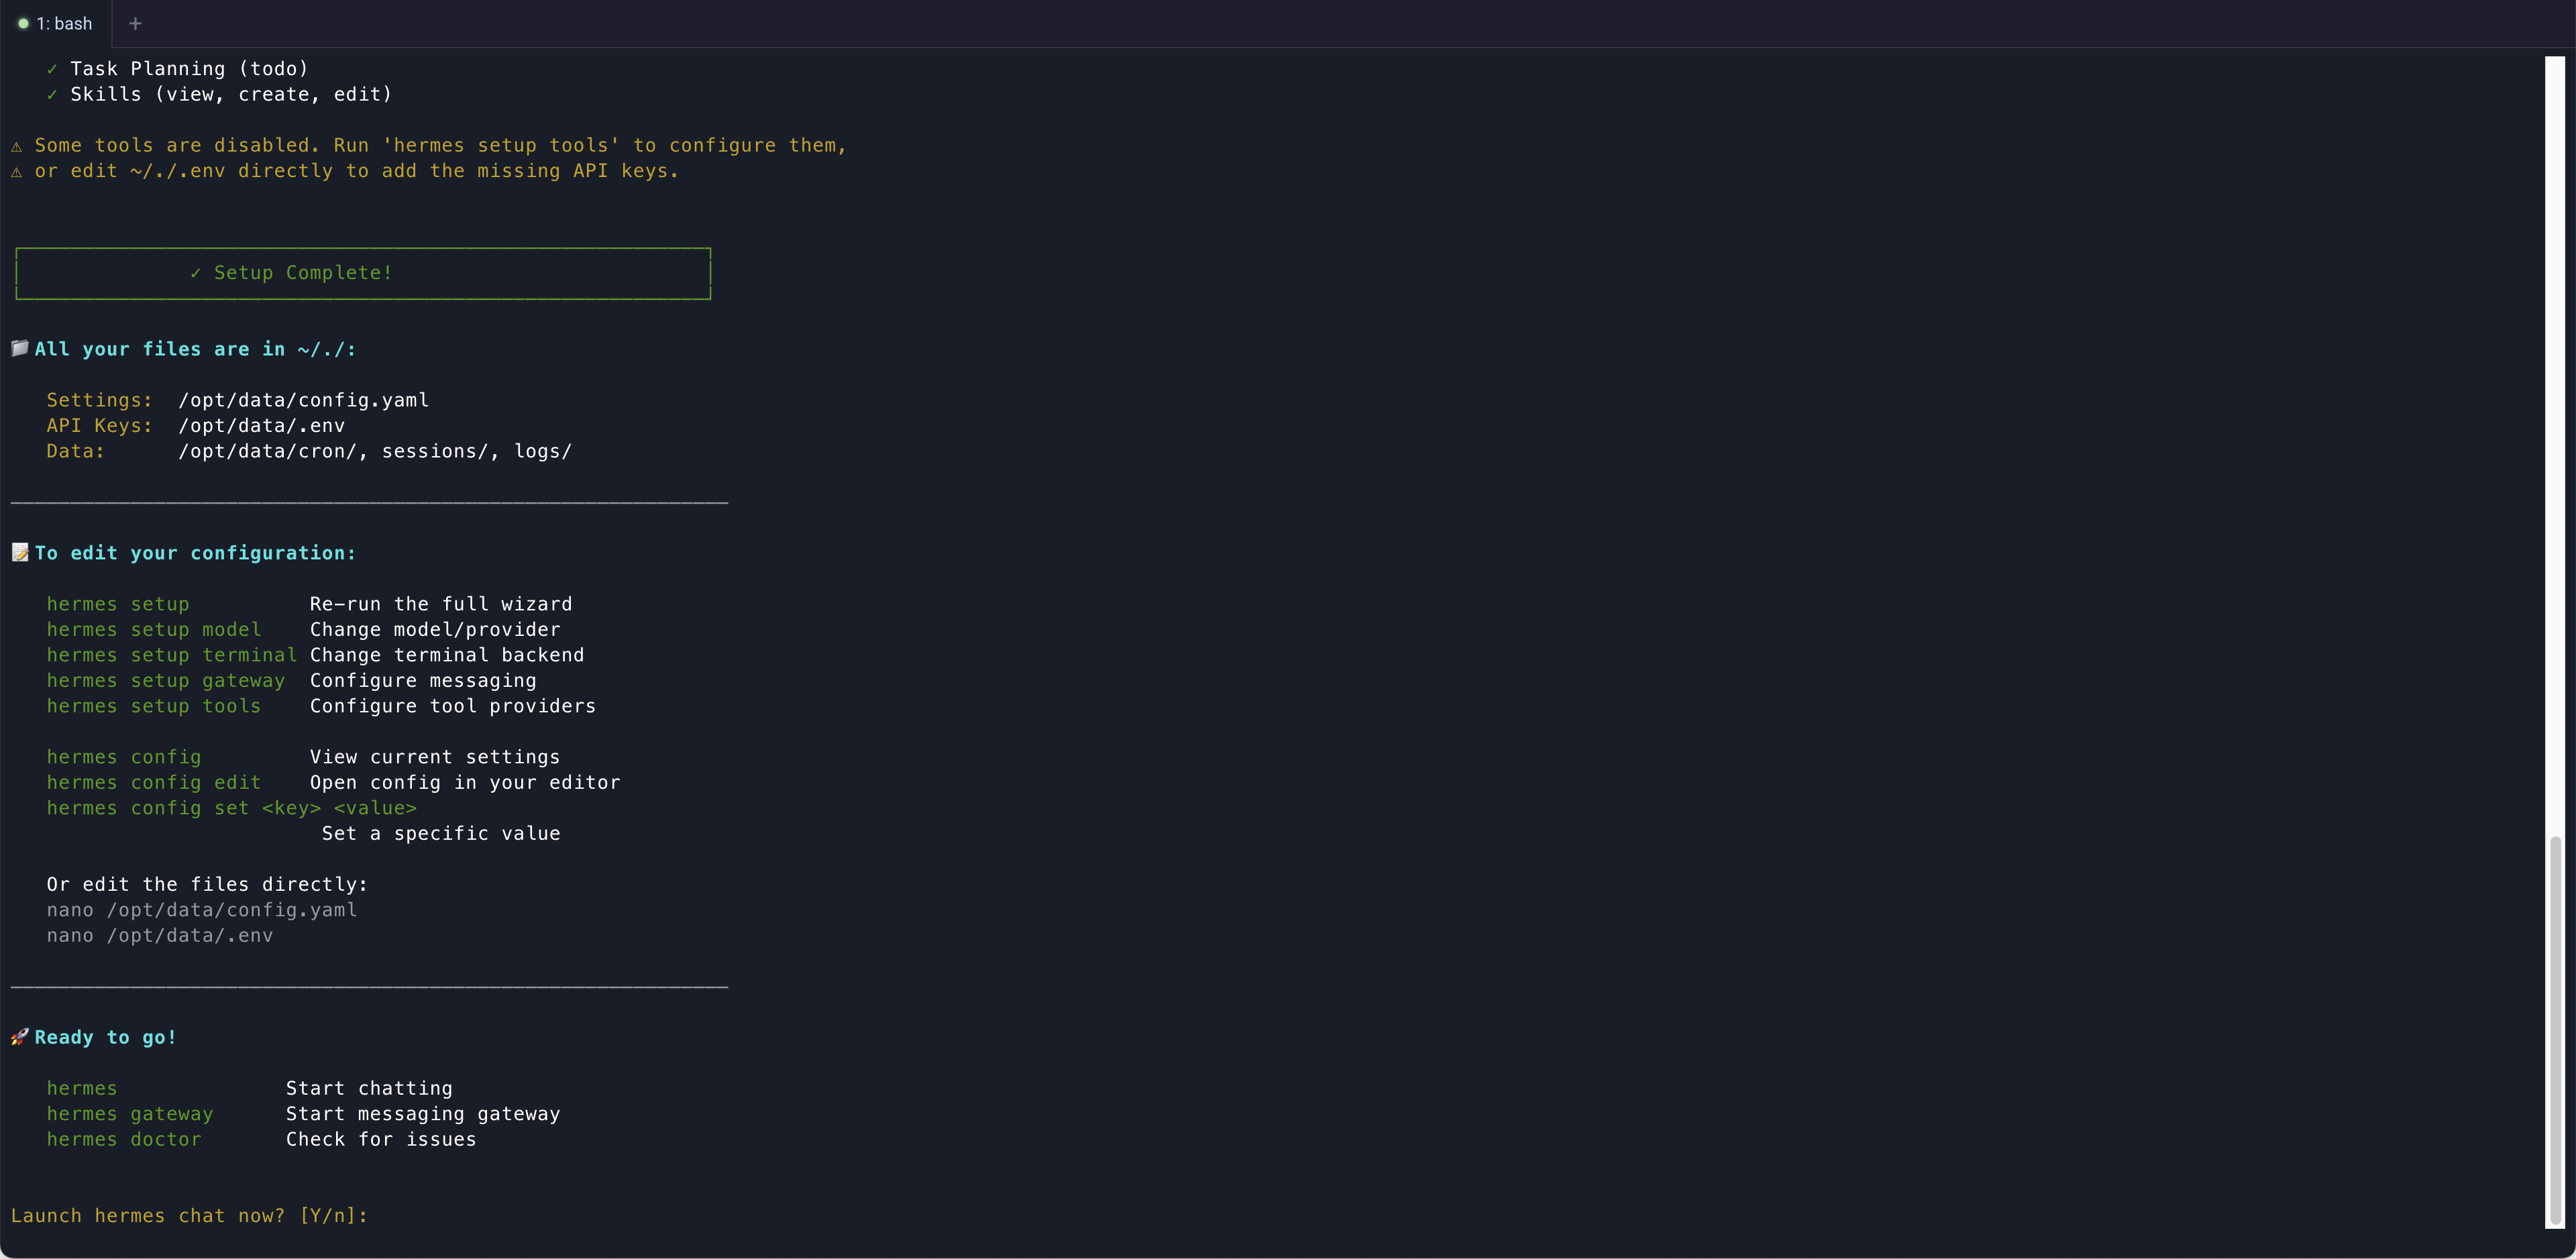Click the path '/opt/data/config.yaml' next to Settings
2576x1259 pixels.
tap(304, 400)
